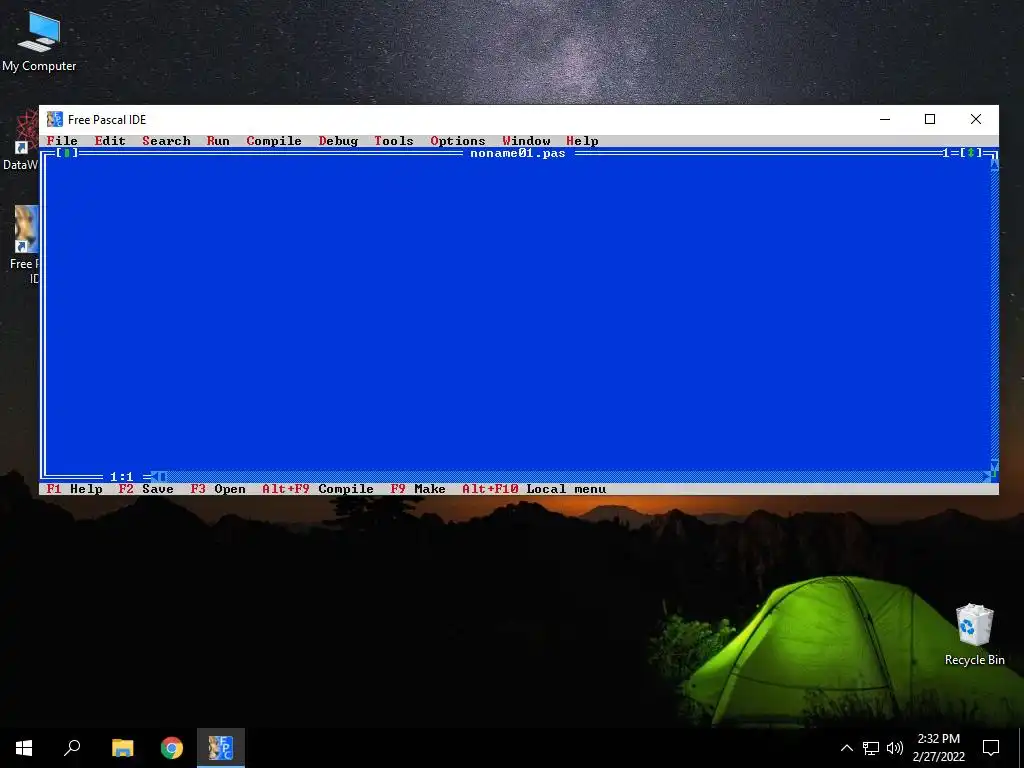Open the notification center icon

[991, 748]
